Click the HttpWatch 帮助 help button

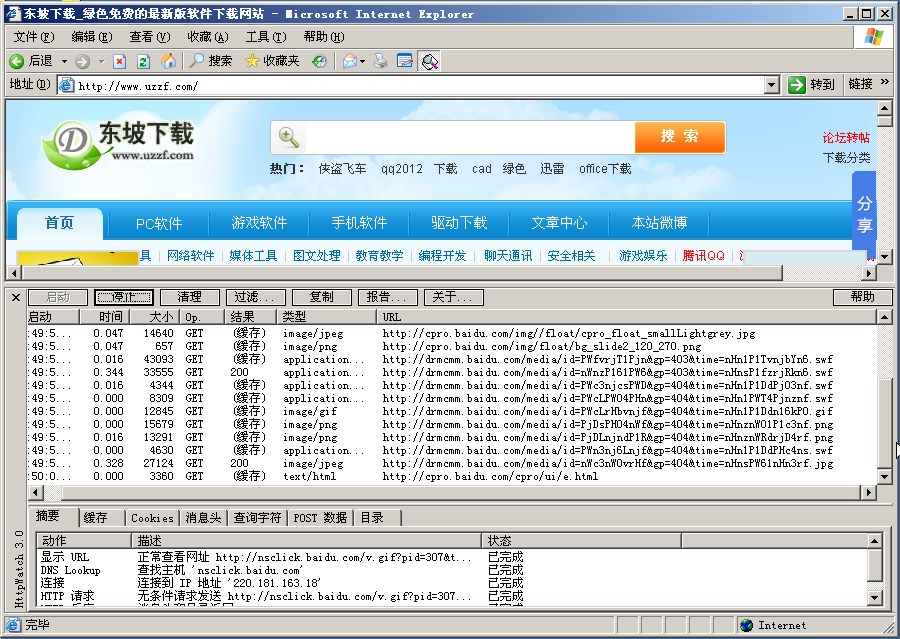[x=863, y=297]
